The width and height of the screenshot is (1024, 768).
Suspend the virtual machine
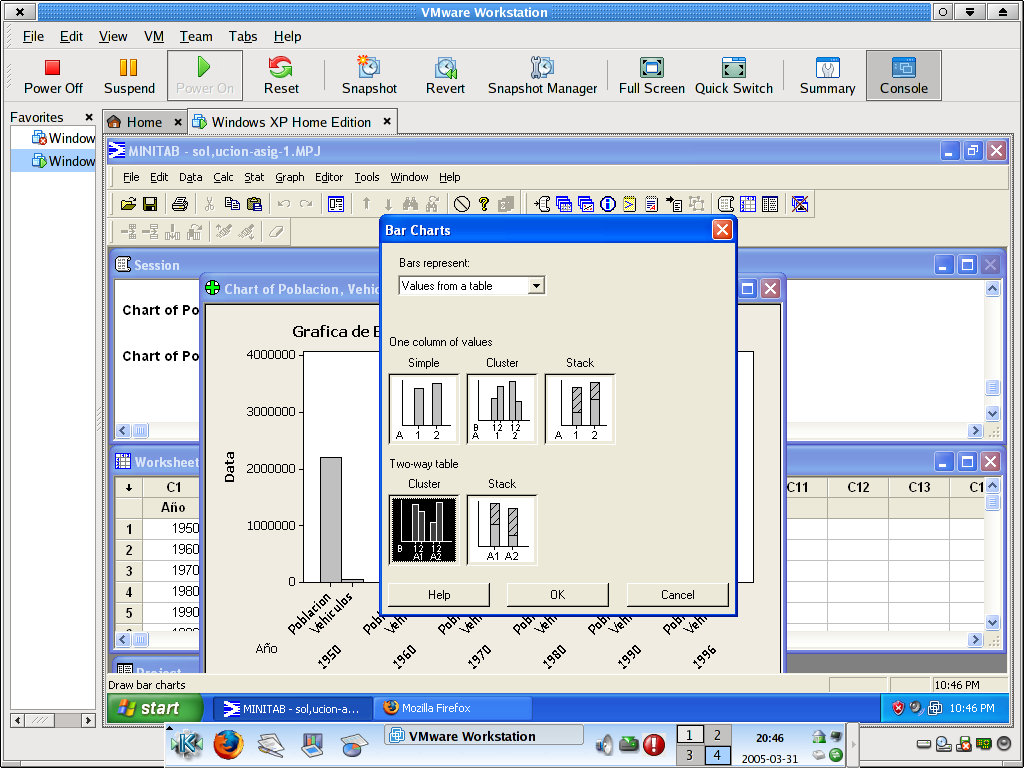click(129, 76)
